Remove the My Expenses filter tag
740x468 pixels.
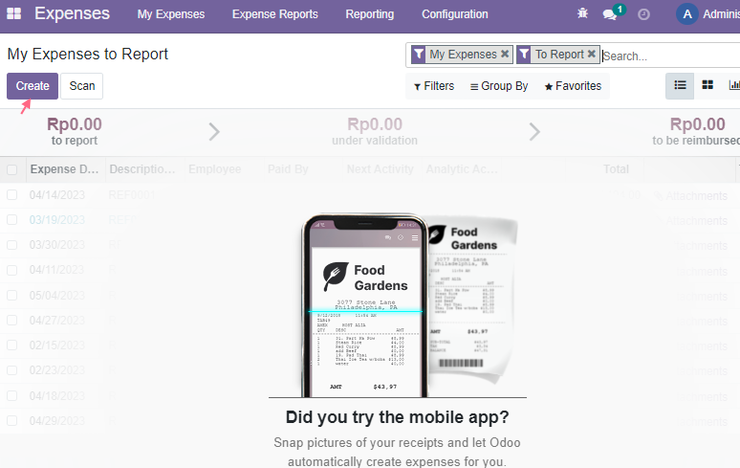505,54
